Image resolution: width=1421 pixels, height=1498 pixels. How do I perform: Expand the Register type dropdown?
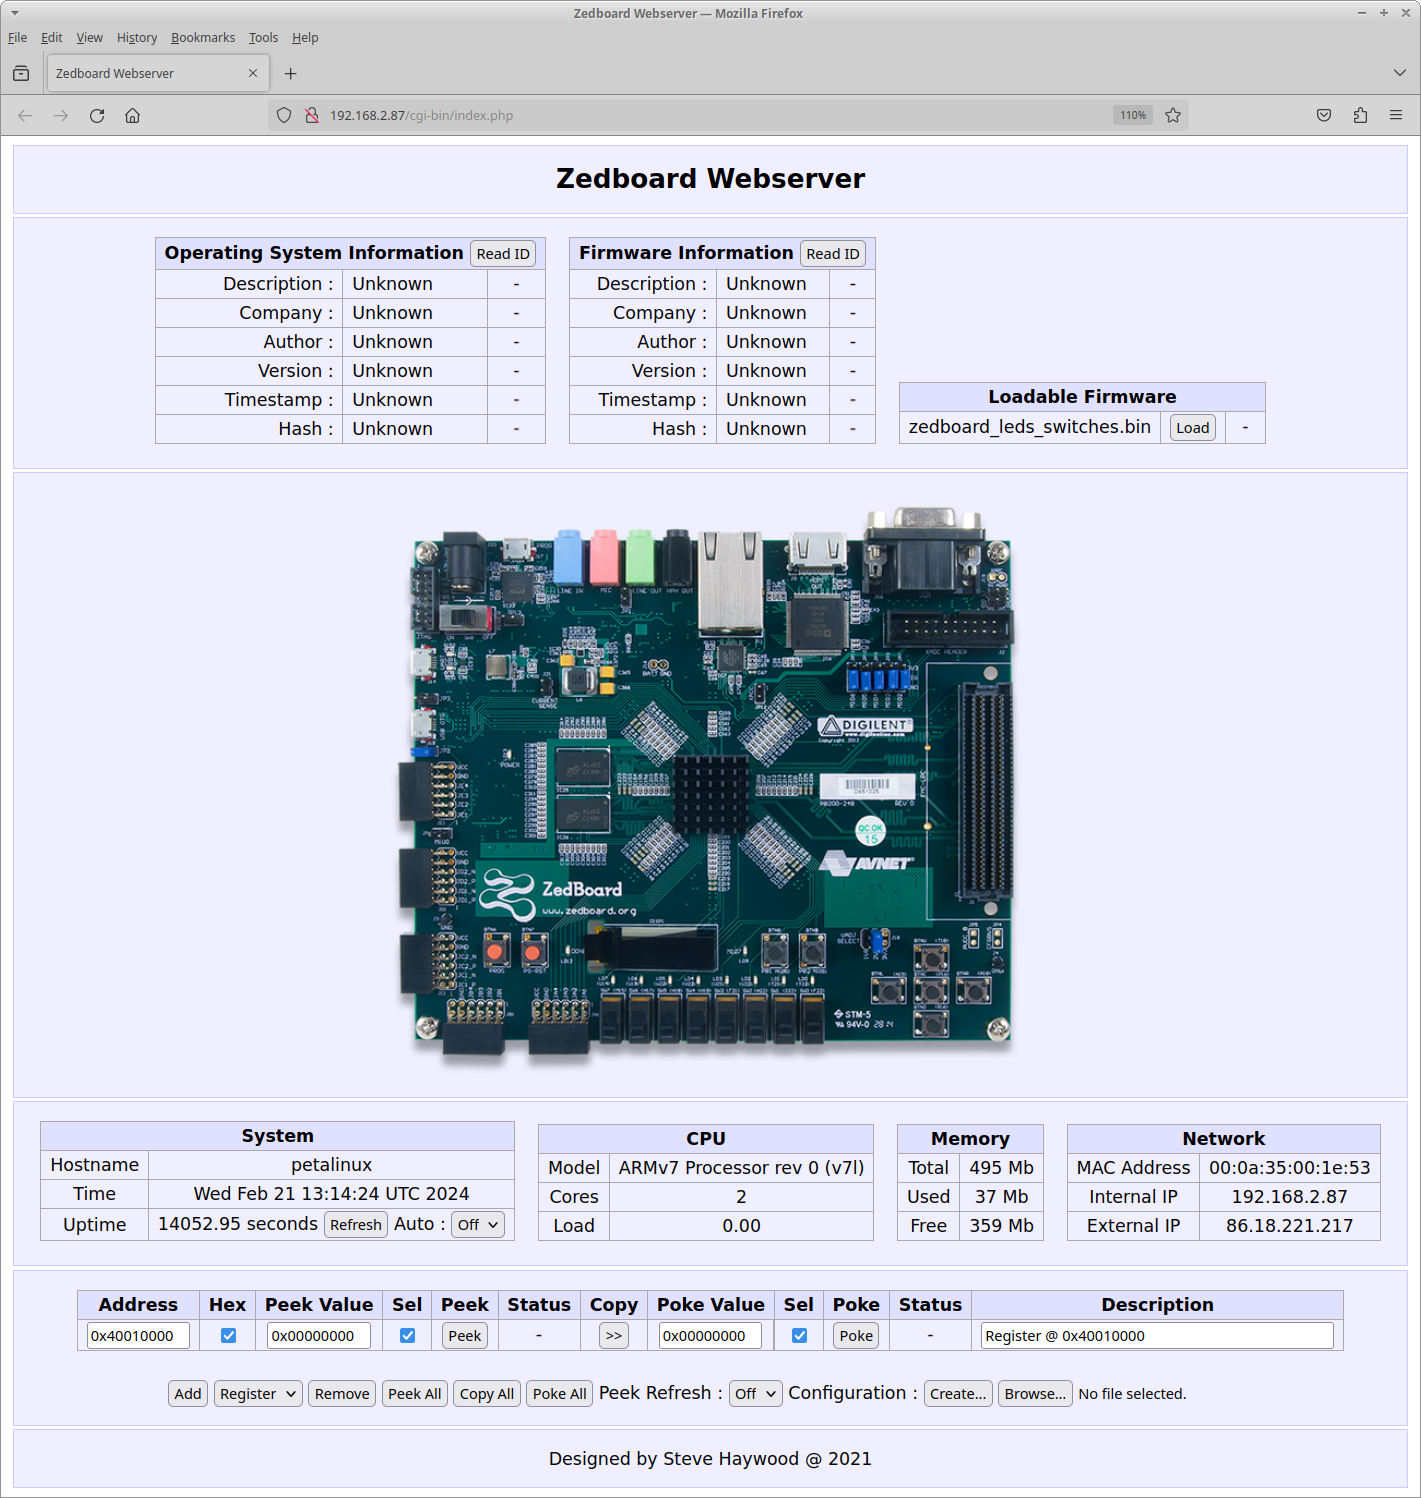point(258,1394)
